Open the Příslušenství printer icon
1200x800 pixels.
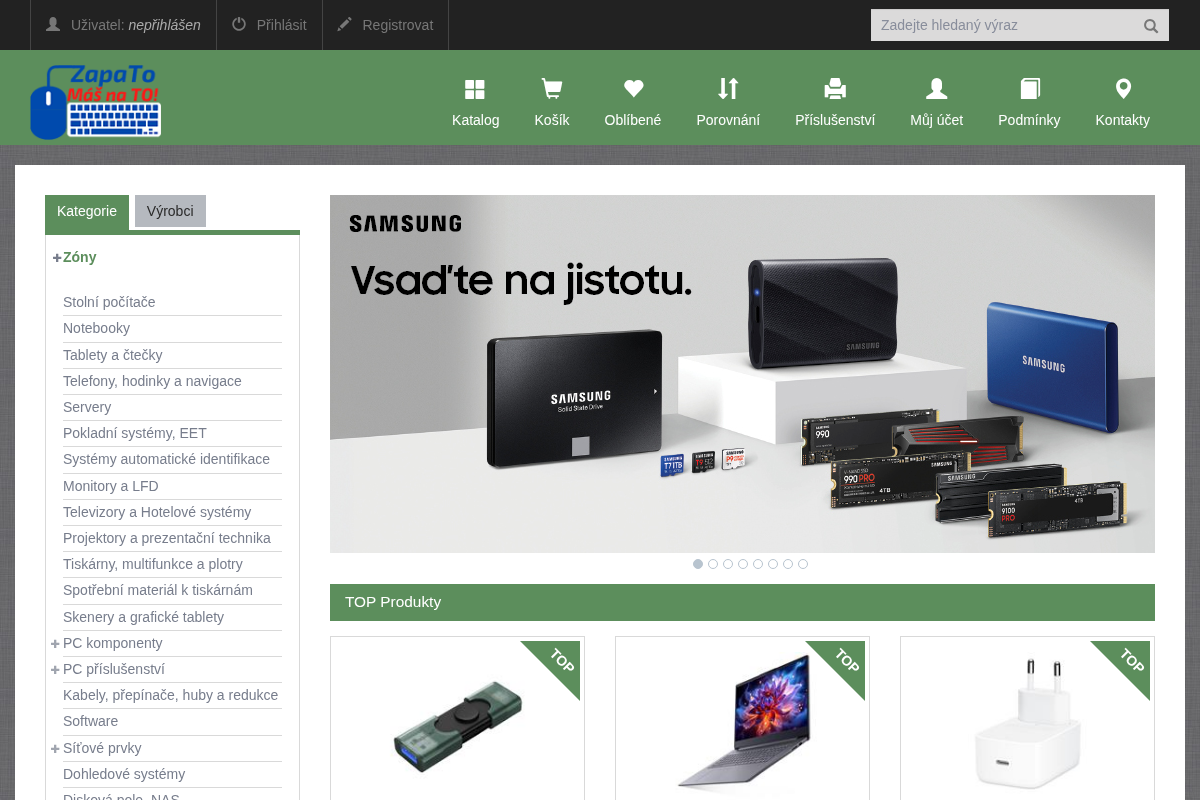click(x=835, y=89)
